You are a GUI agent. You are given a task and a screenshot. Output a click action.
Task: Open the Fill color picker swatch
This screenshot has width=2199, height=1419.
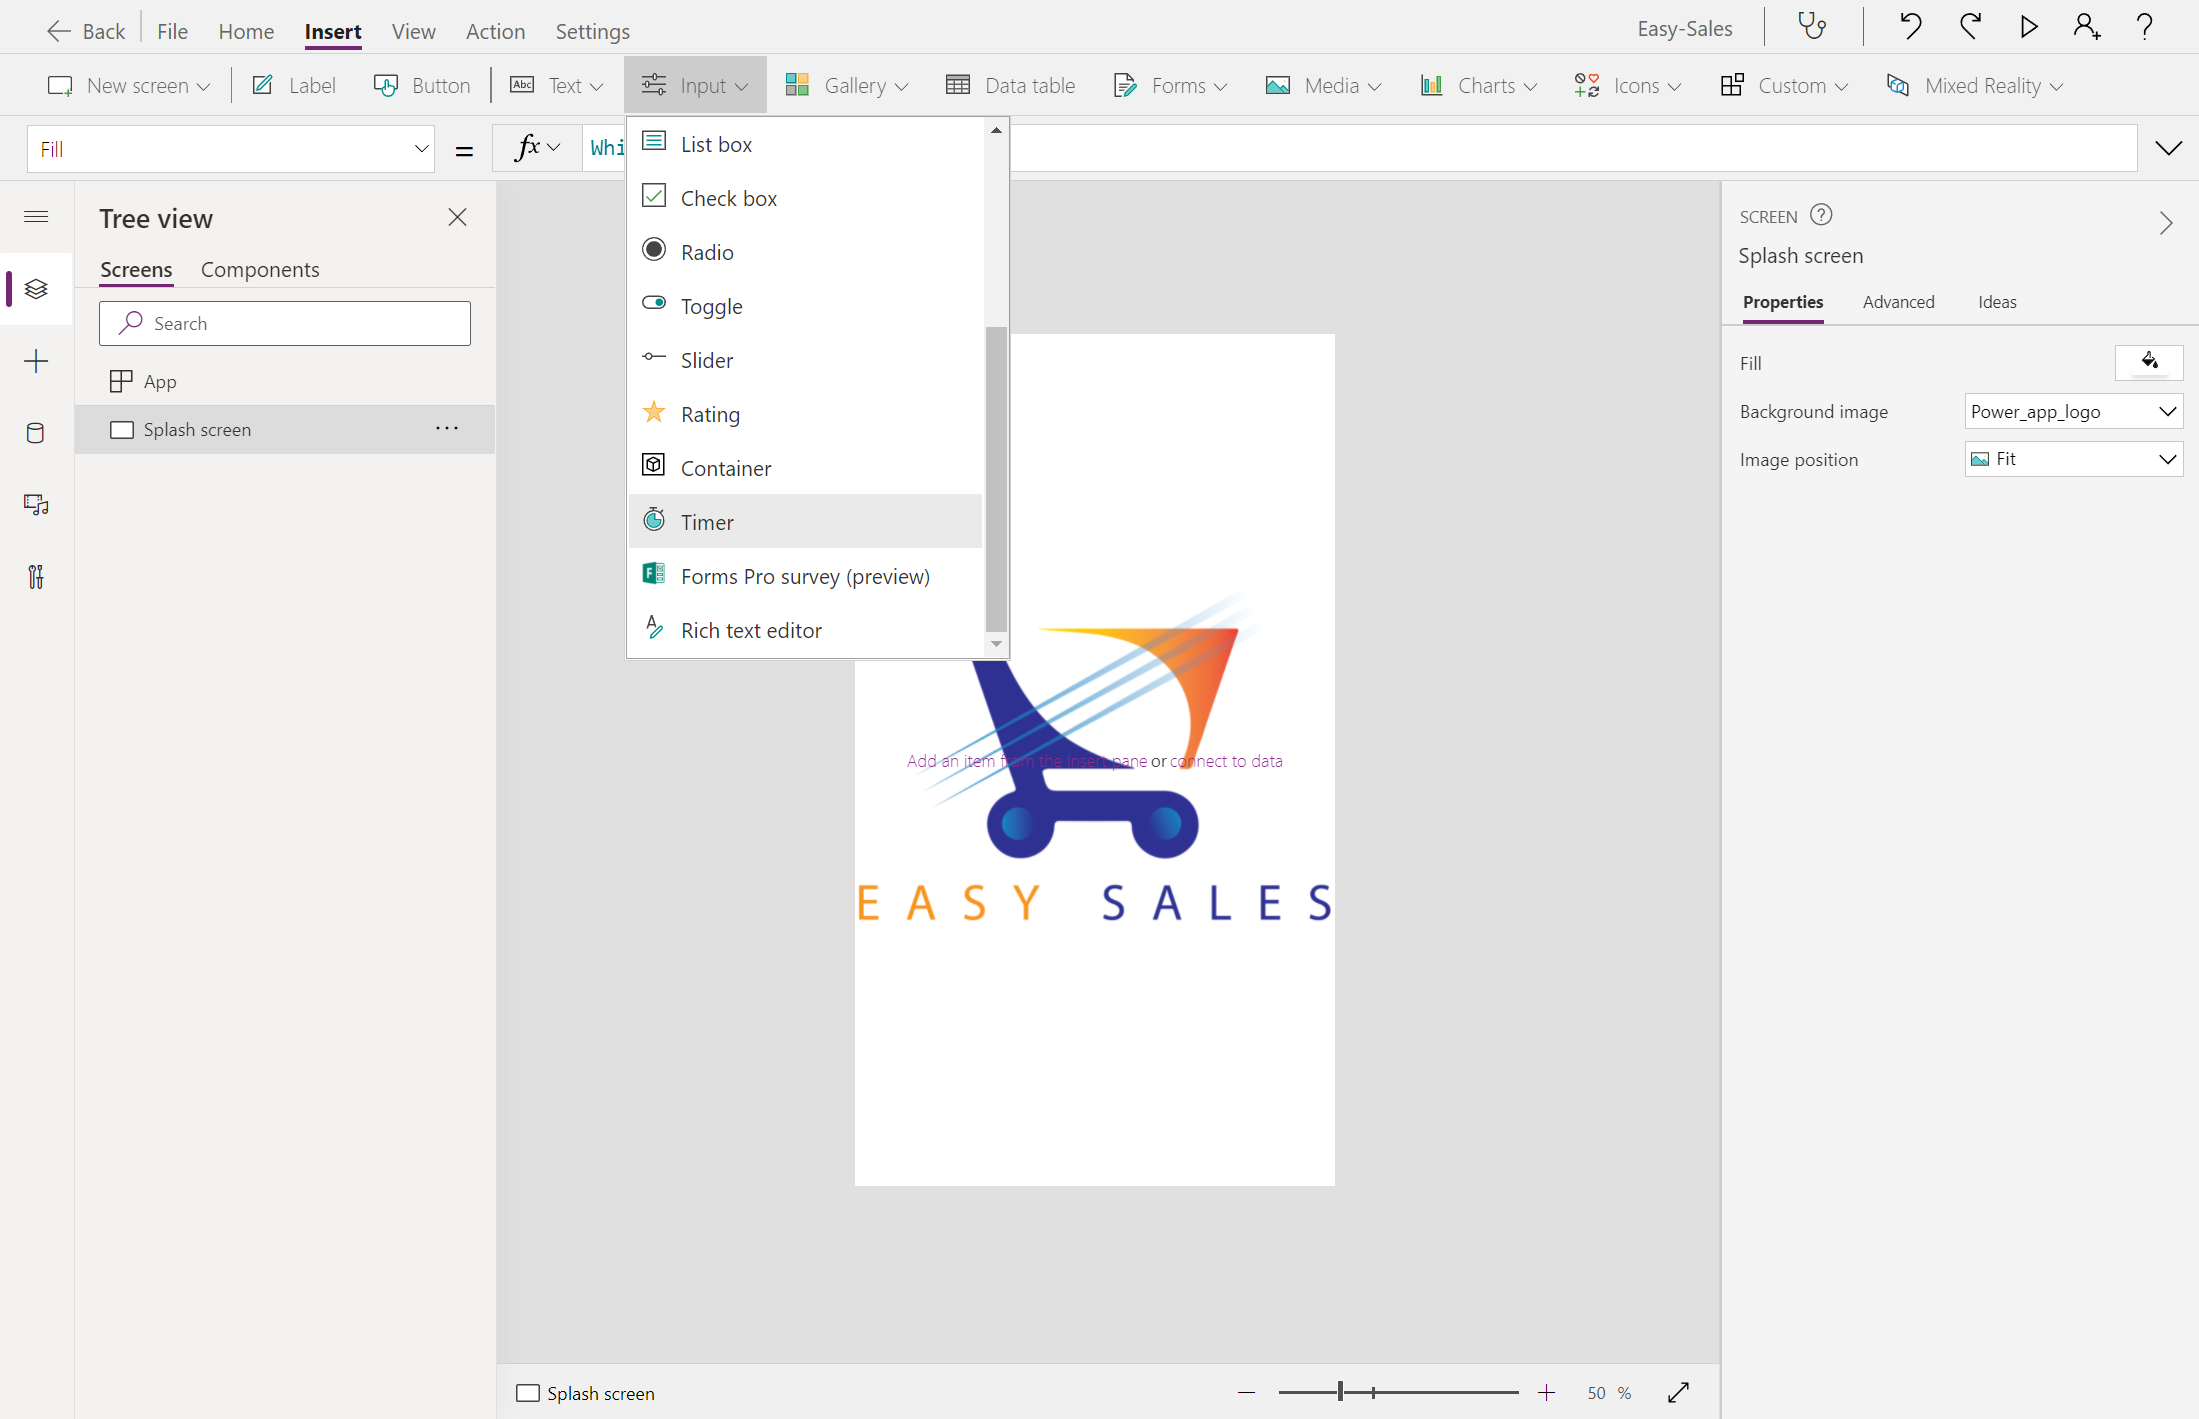click(2148, 362)
